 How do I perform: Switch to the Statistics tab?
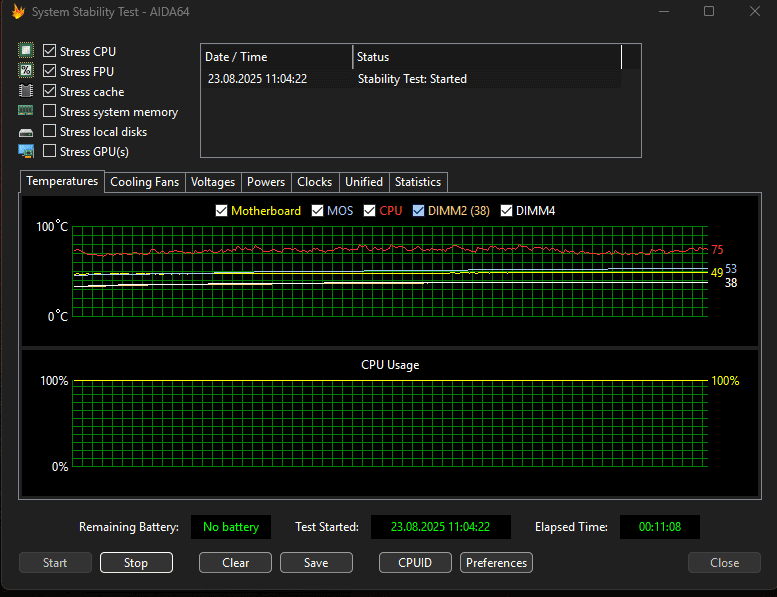[418, 182]
